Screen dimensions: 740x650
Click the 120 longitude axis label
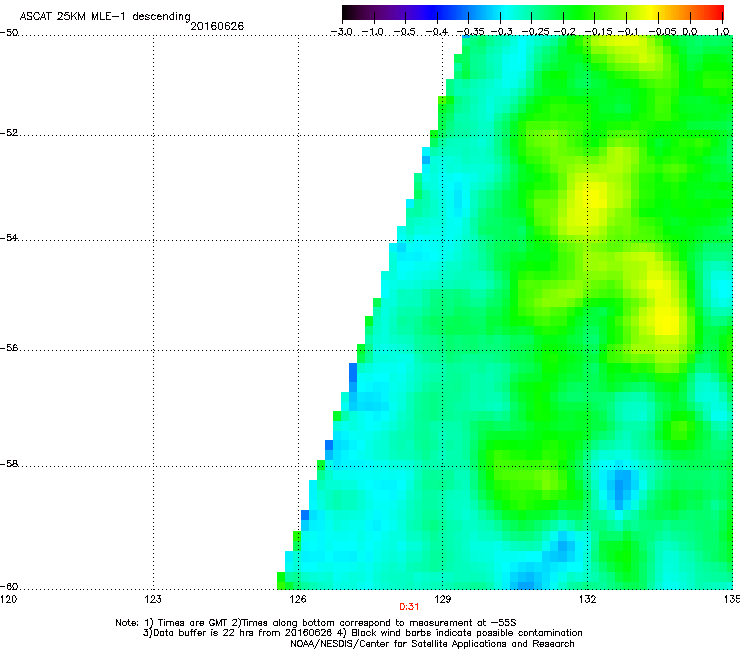tap(8, 599)
